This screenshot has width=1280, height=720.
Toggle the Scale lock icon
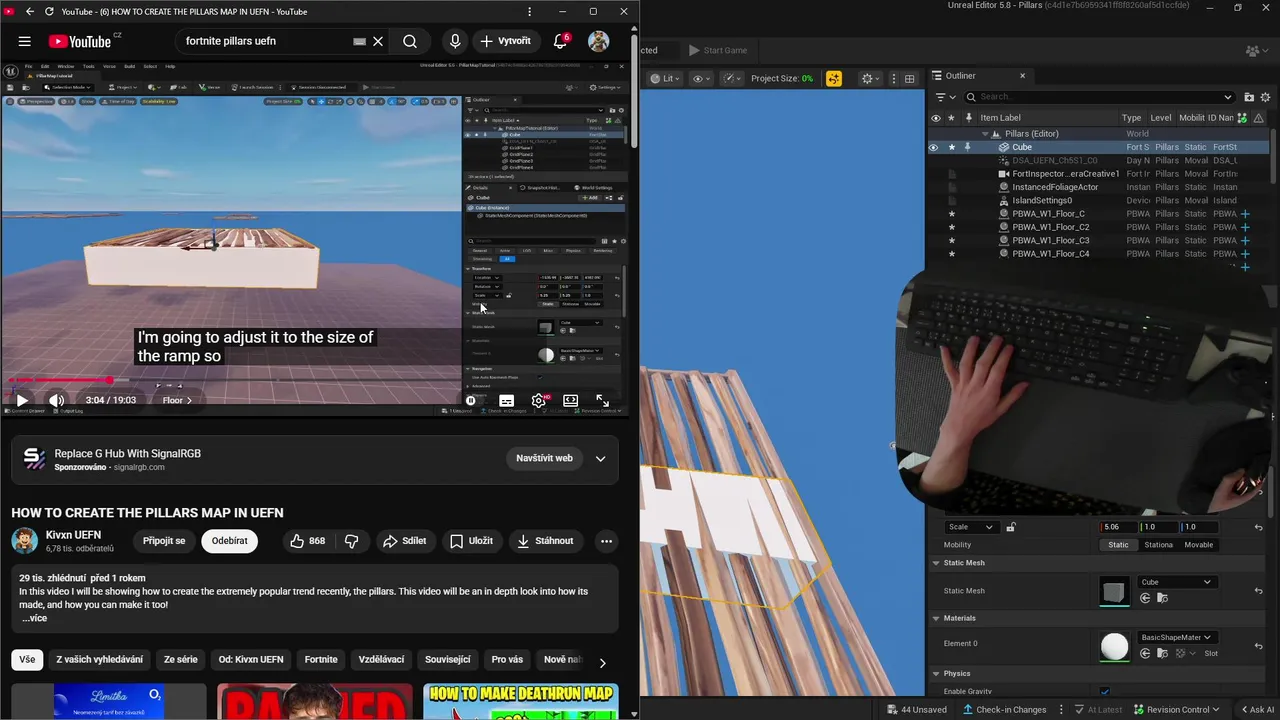(1011, 527)
